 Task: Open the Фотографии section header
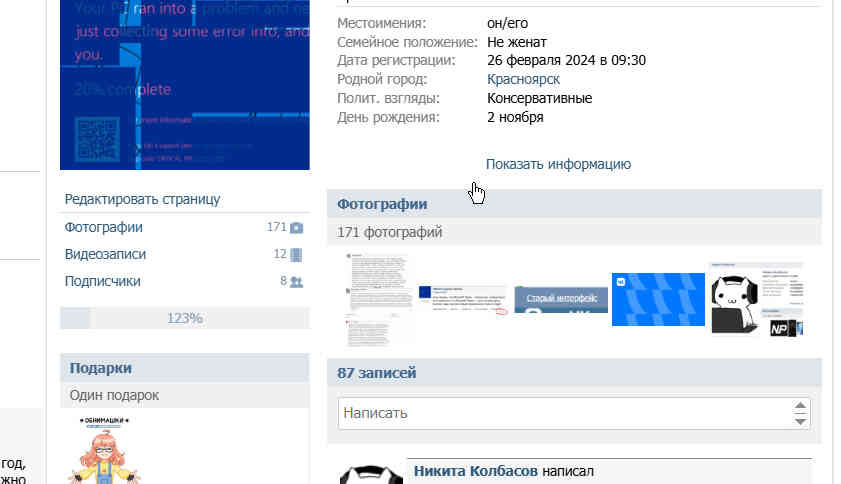pyautogui.click(x=382, y=204)
